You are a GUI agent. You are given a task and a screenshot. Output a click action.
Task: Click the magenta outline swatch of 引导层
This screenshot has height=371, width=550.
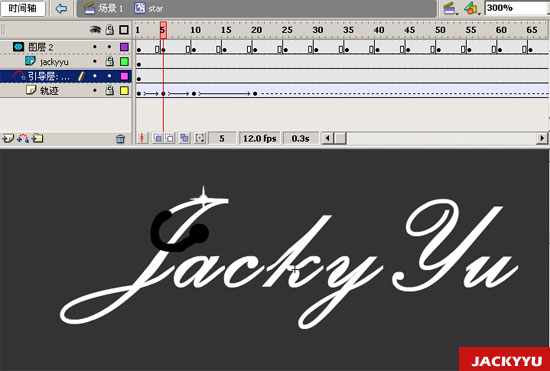point(124,76)
